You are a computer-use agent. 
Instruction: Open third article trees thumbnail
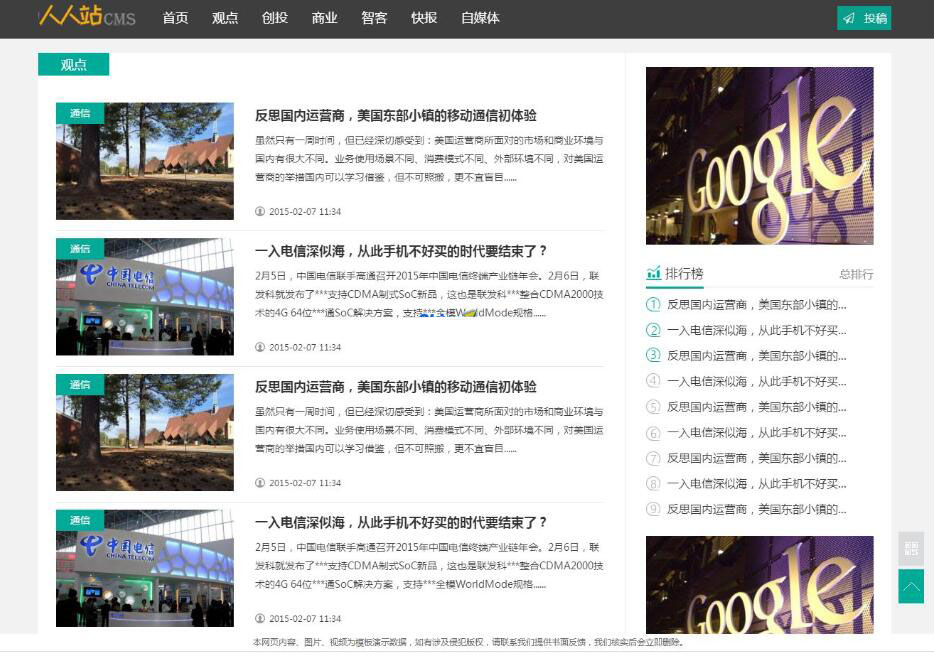click(145, 433)
